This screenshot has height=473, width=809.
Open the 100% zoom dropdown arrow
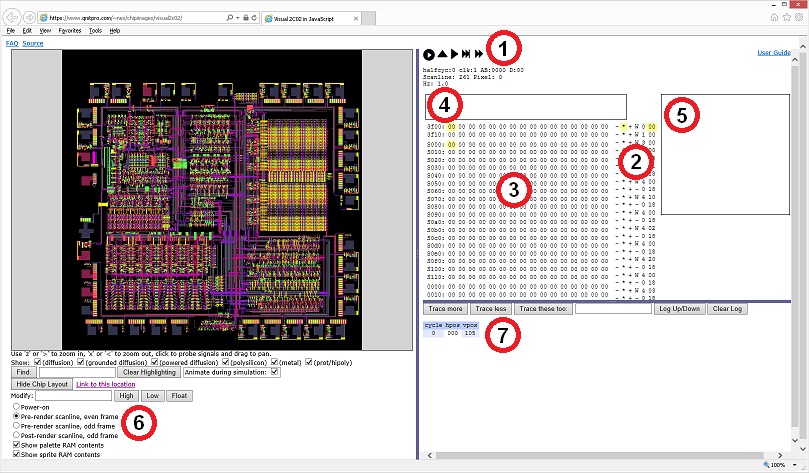click(795, 465)
